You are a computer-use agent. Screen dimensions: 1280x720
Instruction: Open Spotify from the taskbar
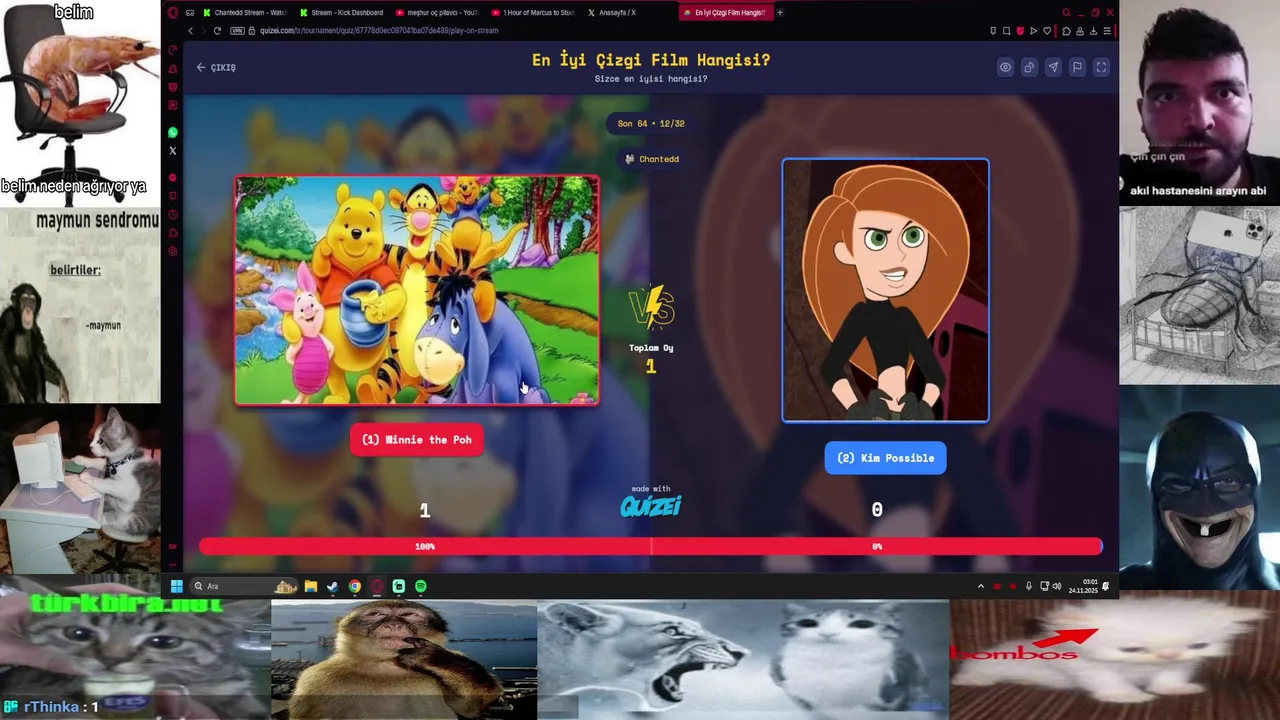point(421,586)
